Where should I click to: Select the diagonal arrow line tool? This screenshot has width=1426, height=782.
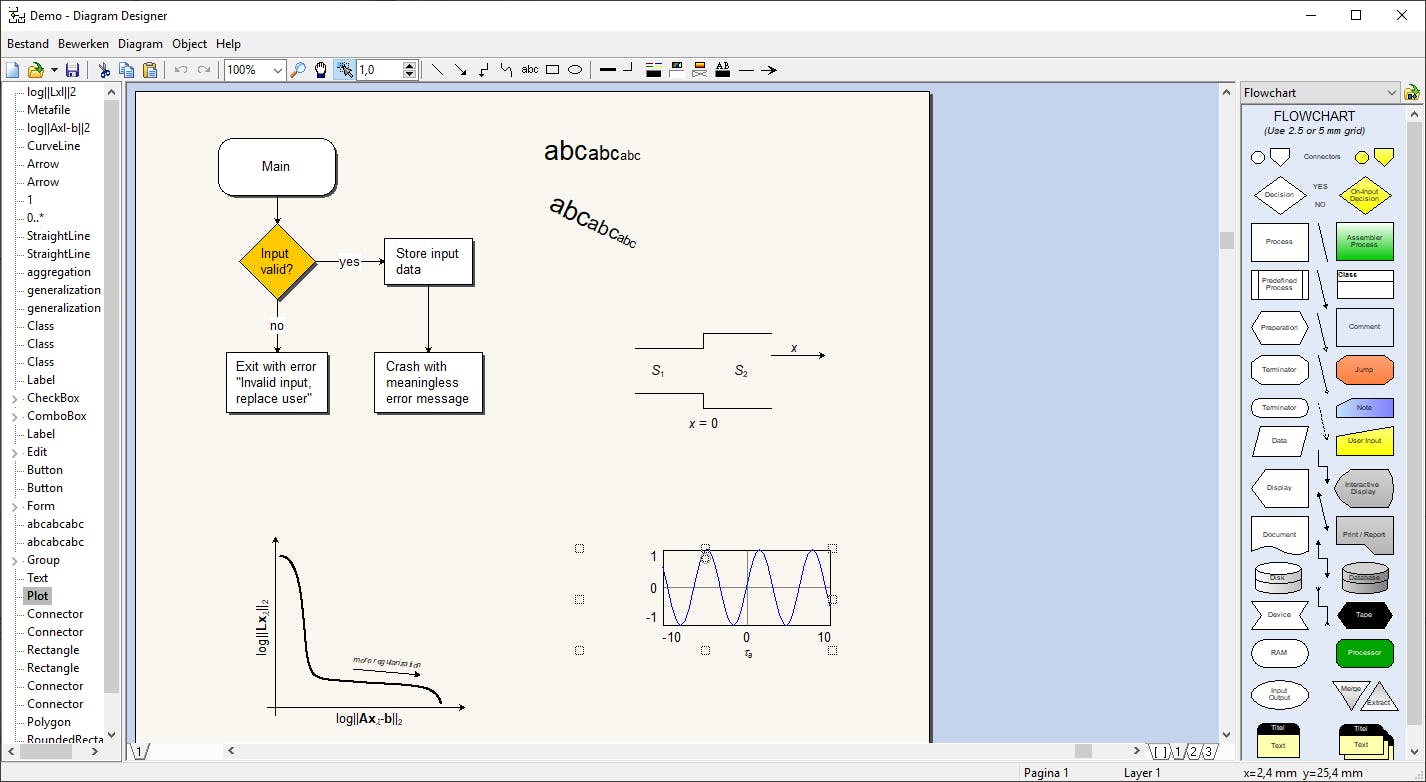462,69
